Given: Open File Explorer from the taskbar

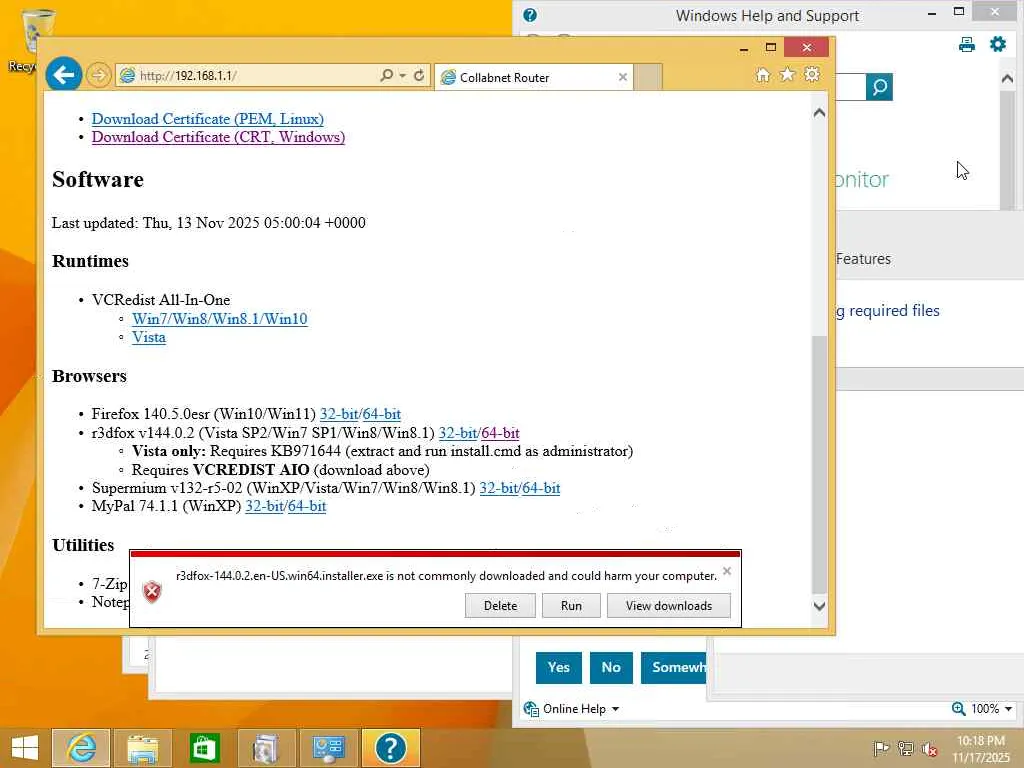Looking at the screenshot, I should tap(142, 748).
